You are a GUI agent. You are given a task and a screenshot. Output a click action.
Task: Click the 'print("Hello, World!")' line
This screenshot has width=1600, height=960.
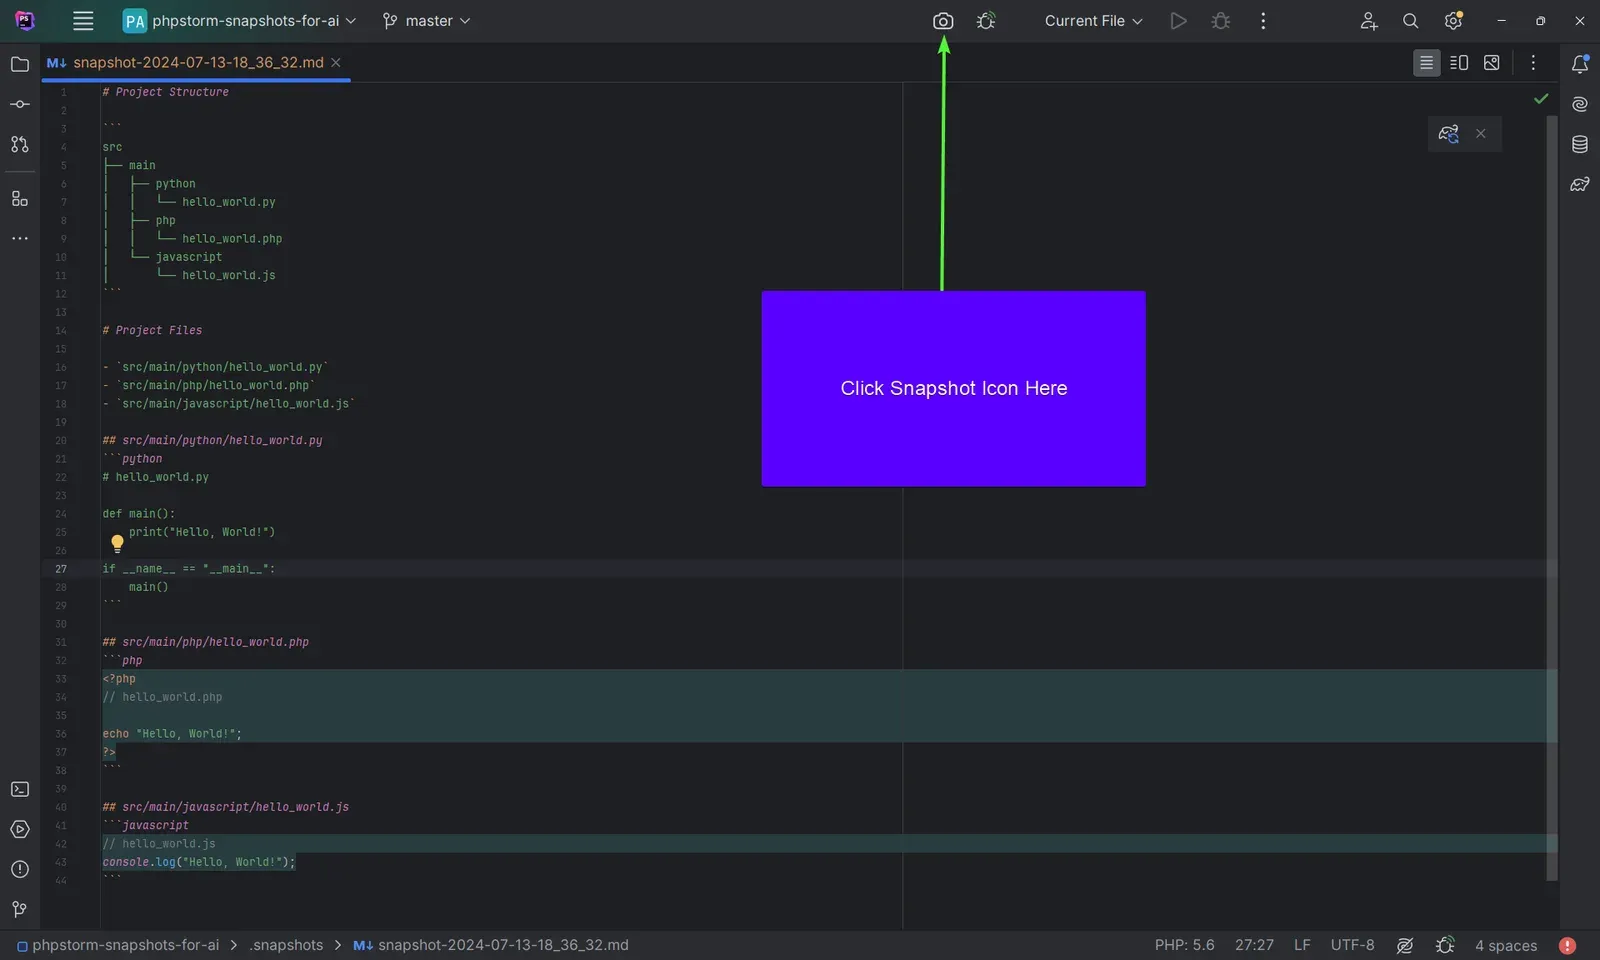(202, 533)
